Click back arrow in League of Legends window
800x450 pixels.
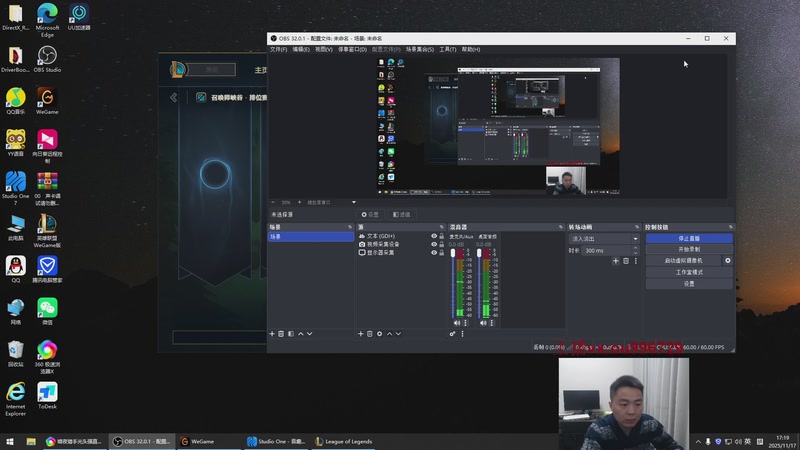point(173,97)
